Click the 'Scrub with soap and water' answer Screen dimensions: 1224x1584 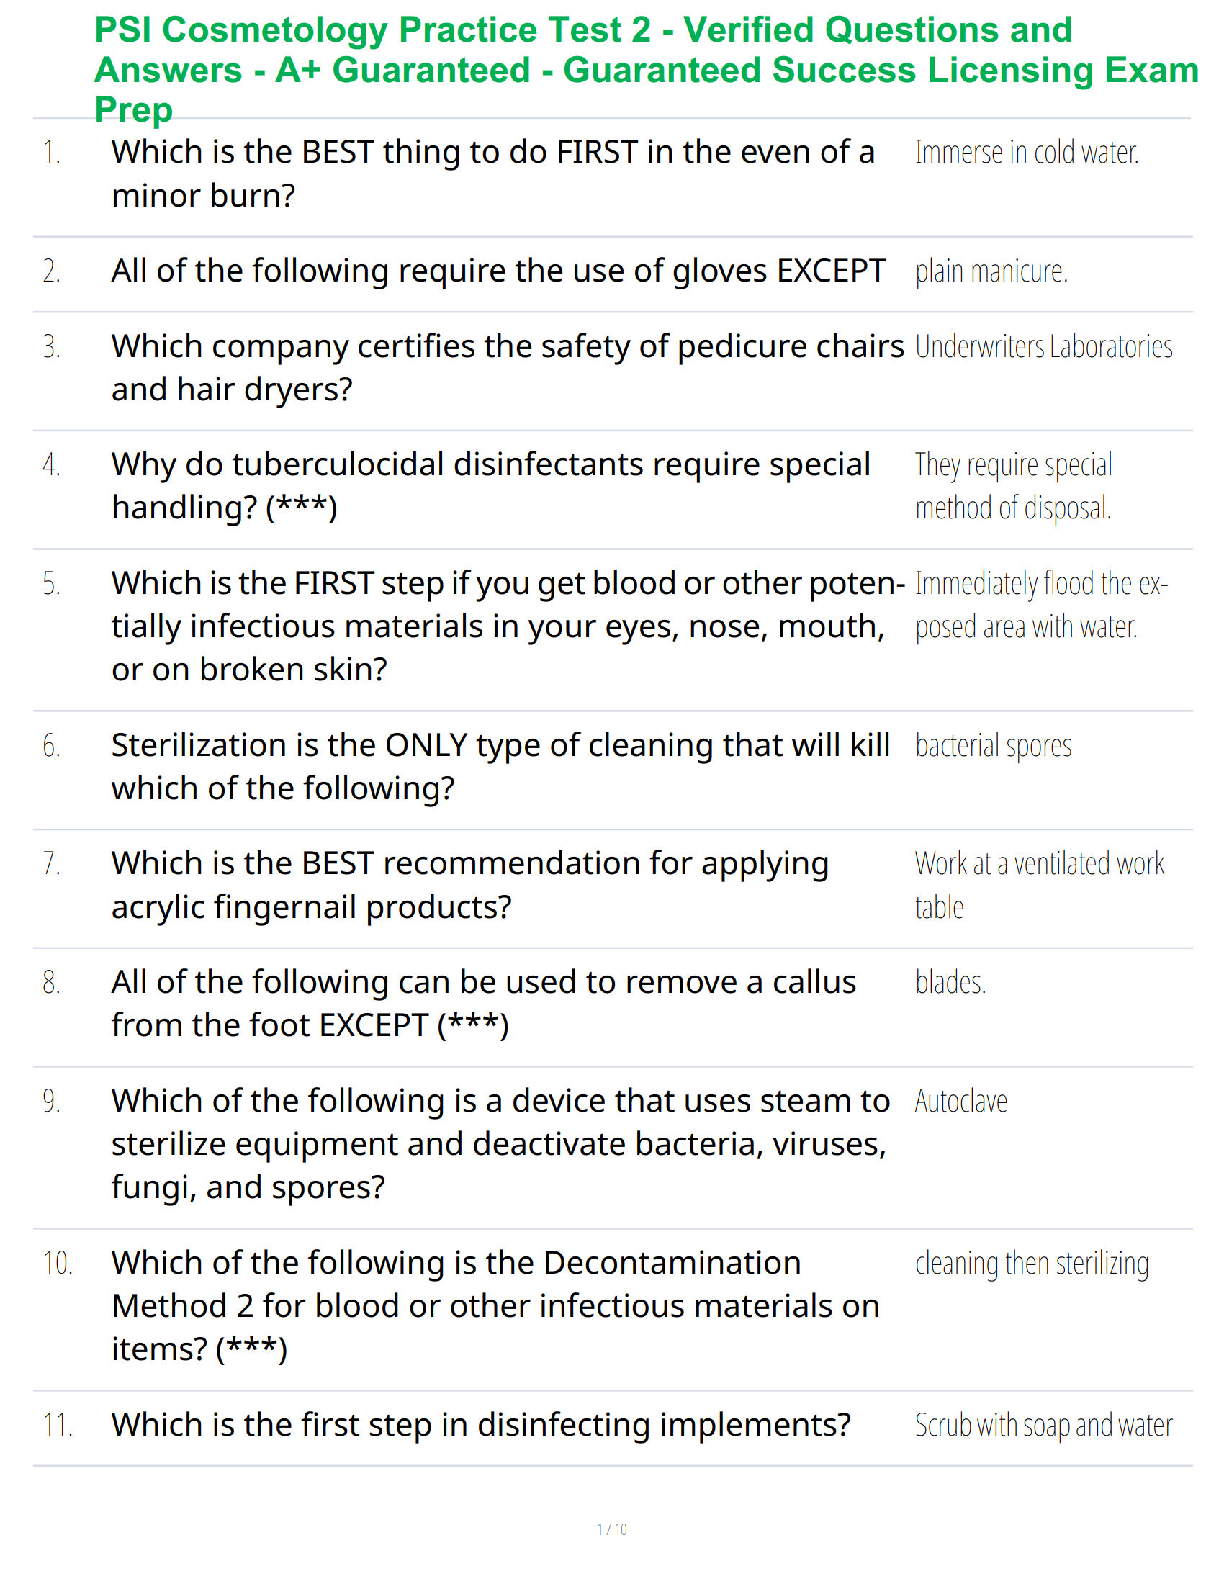[1043, 1426]
